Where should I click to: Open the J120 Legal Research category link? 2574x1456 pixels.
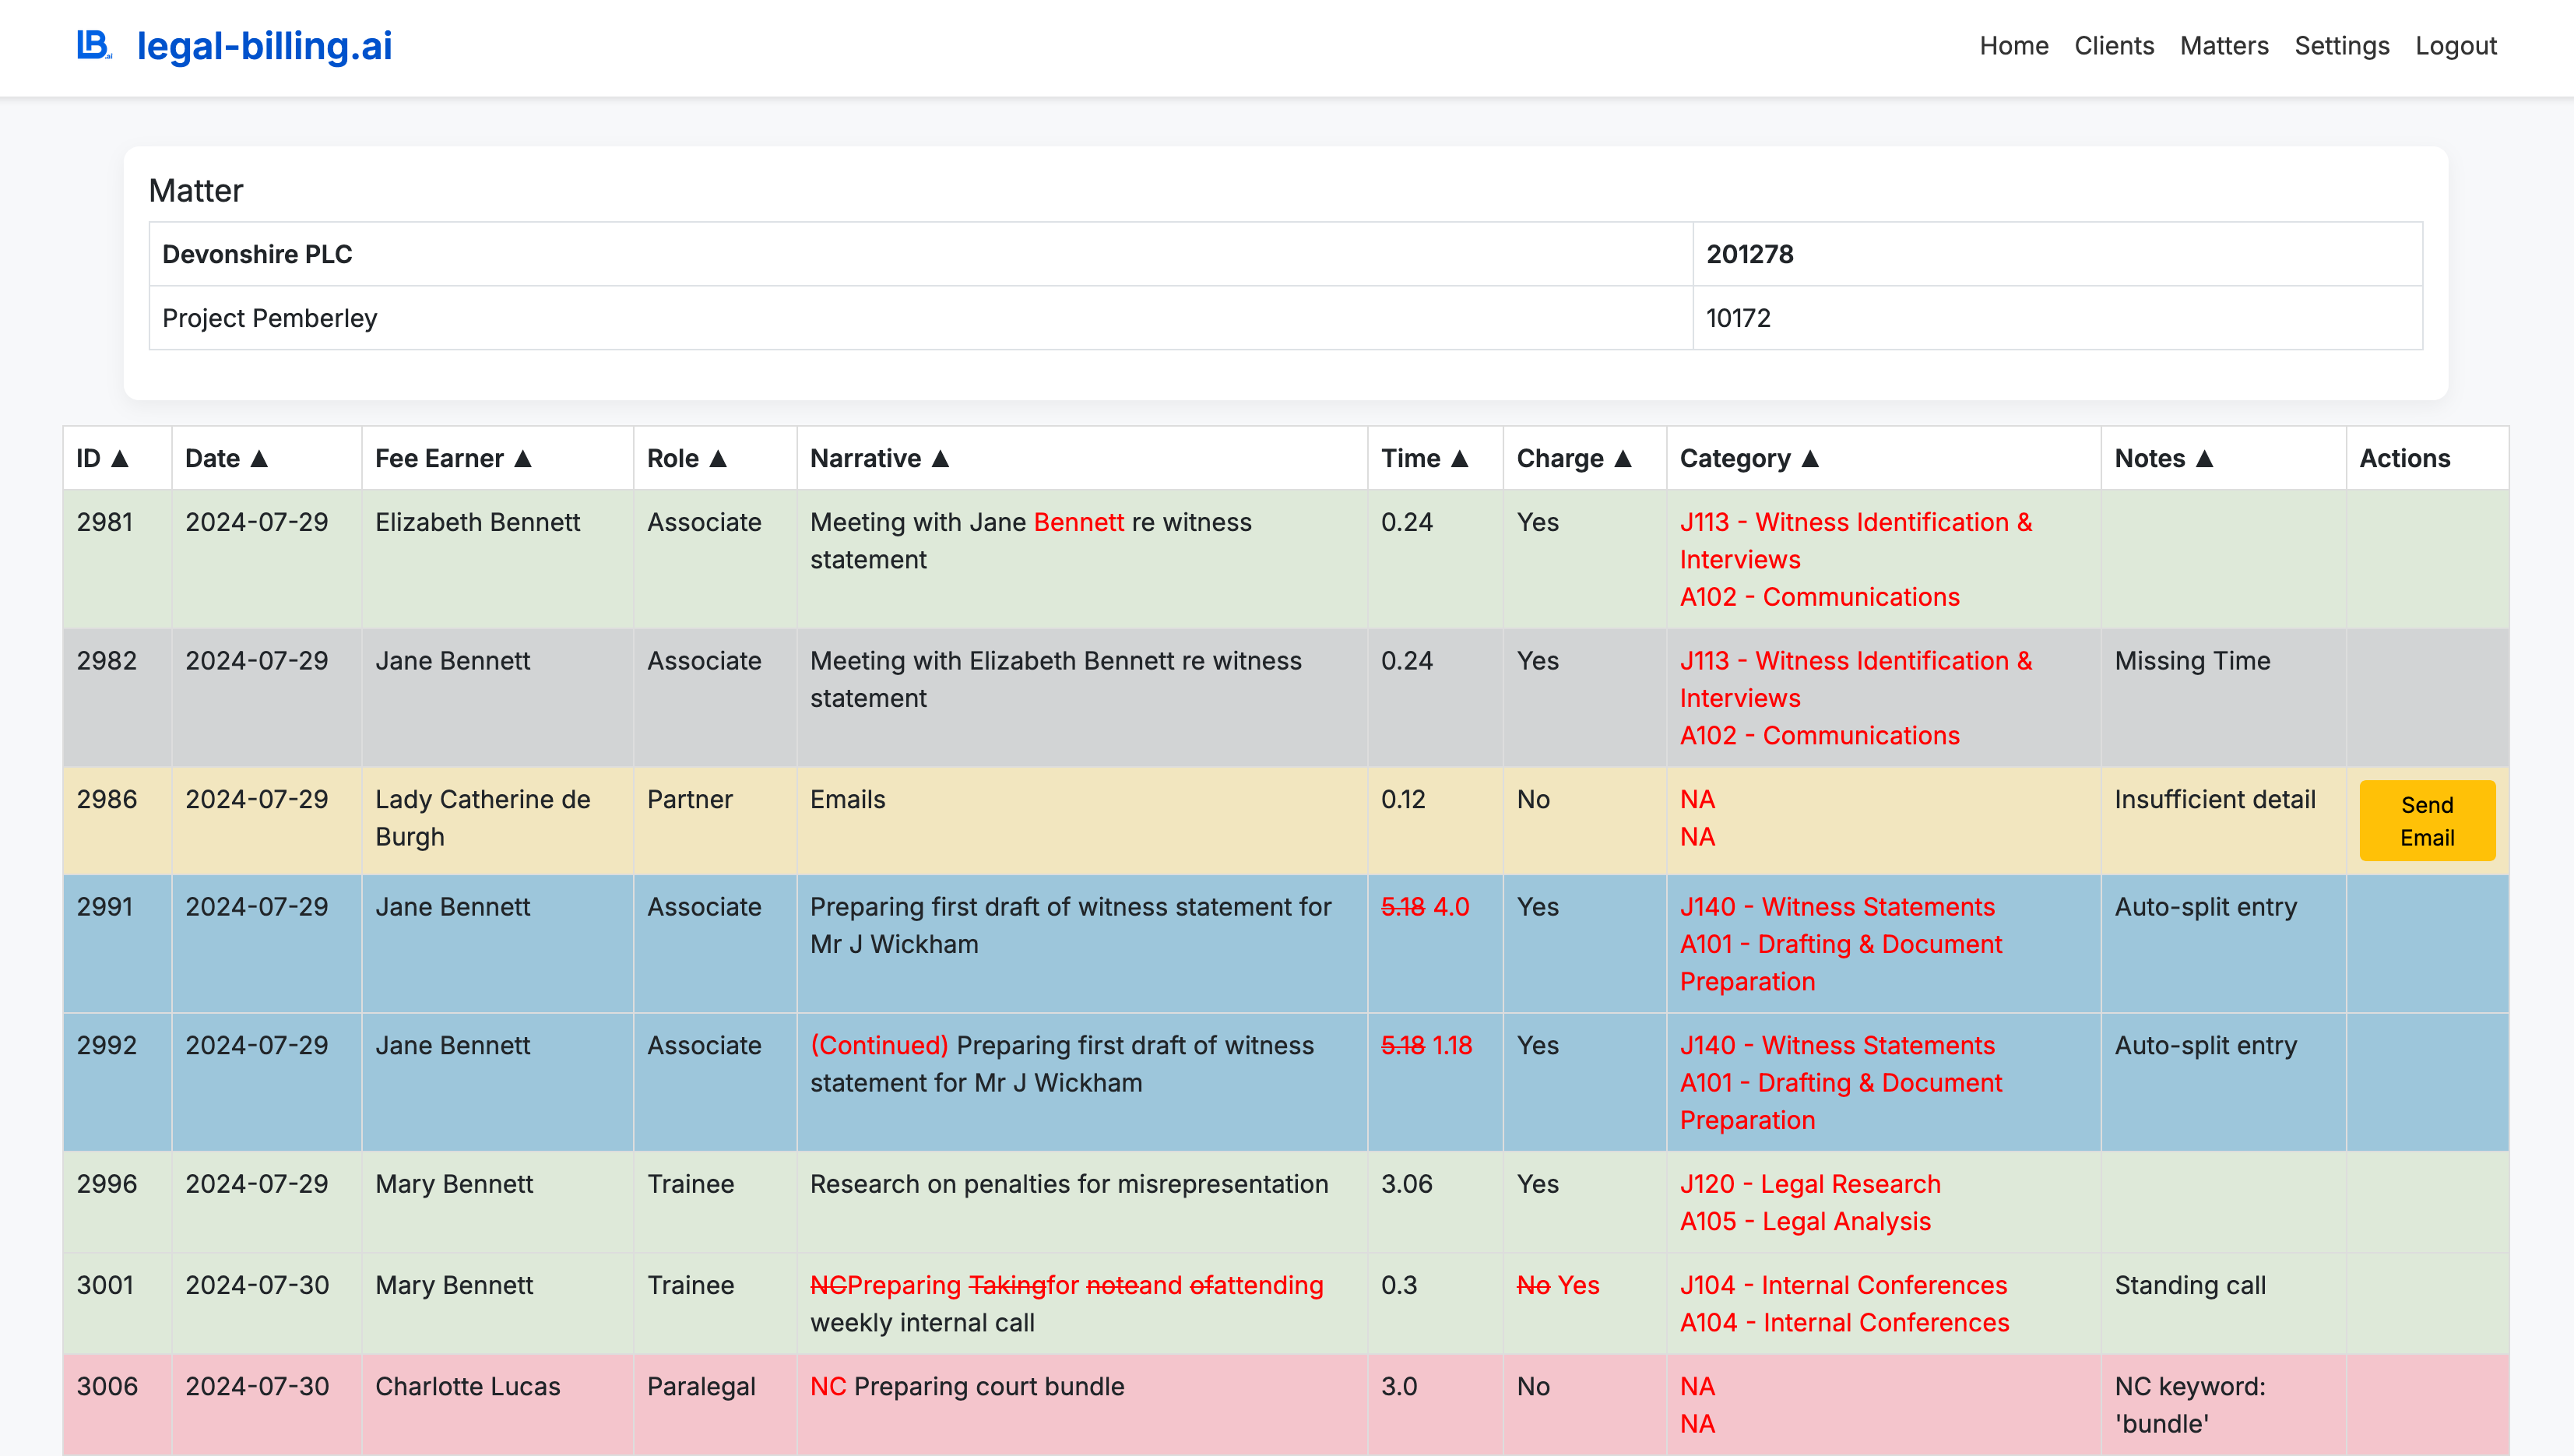click(1809, 1184)
